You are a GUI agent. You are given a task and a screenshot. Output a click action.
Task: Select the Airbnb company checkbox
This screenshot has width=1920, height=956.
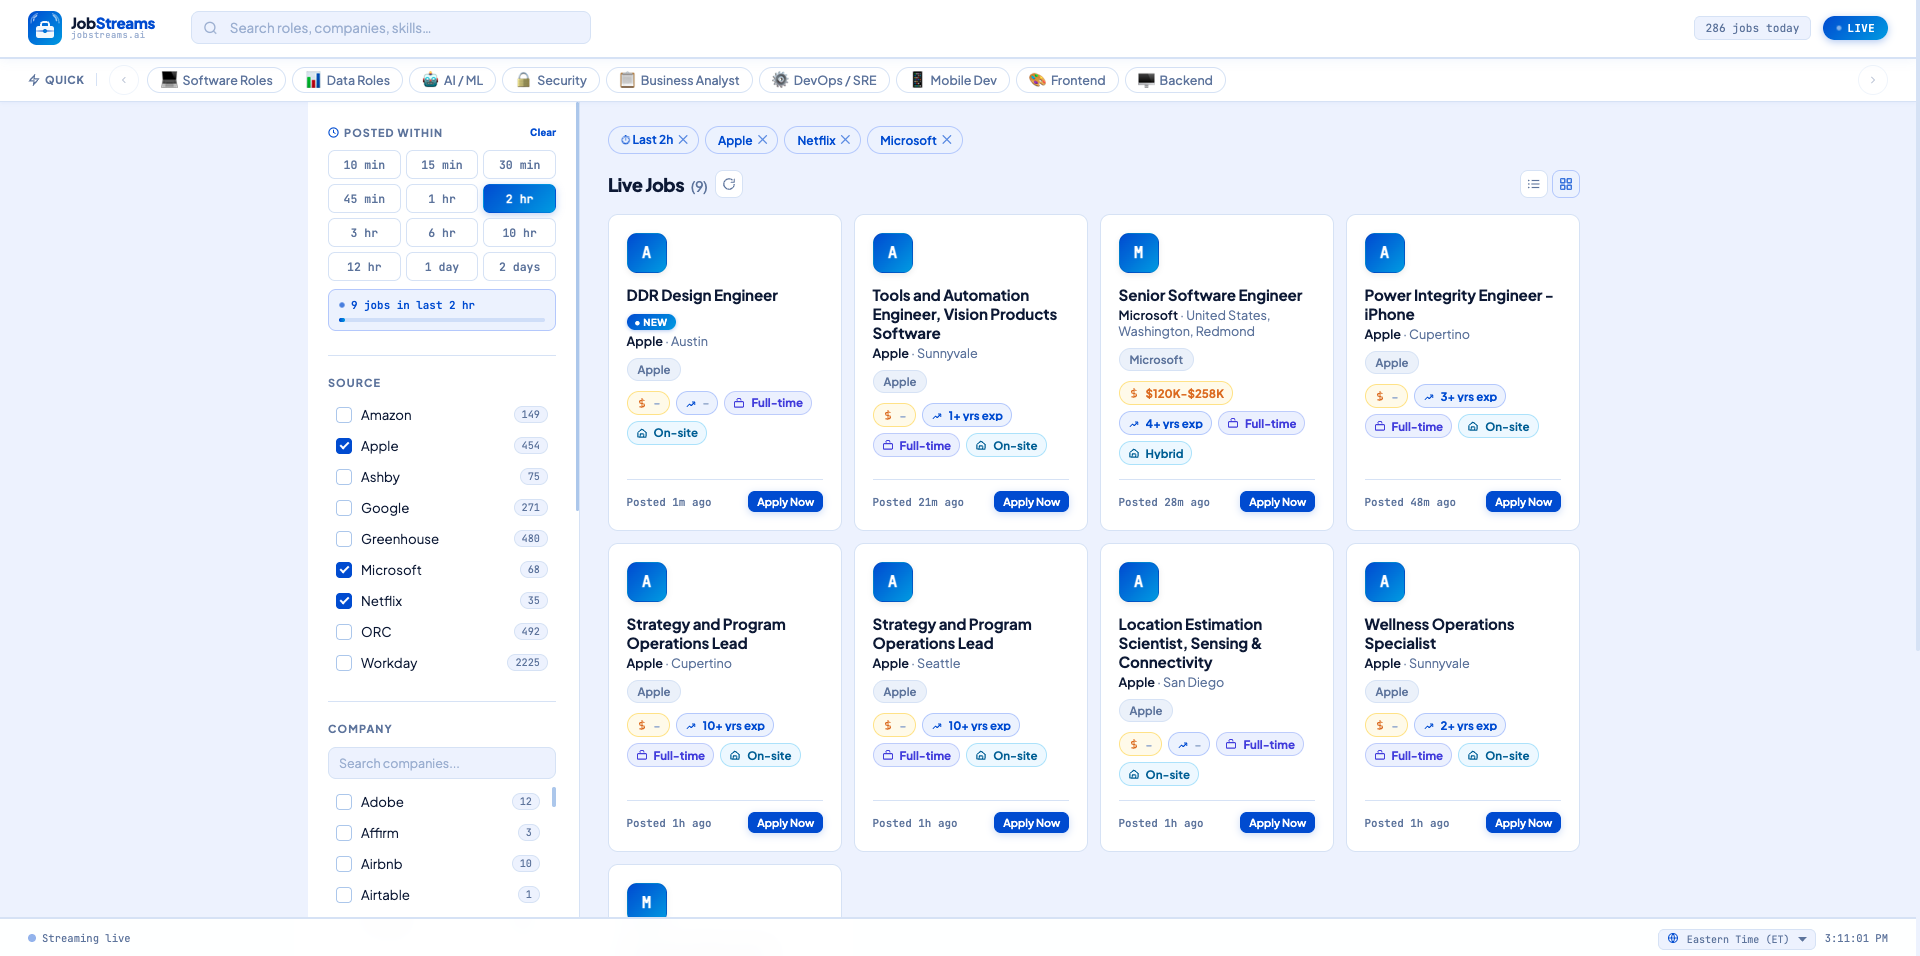pyautogui.click(x=344, y=864)
